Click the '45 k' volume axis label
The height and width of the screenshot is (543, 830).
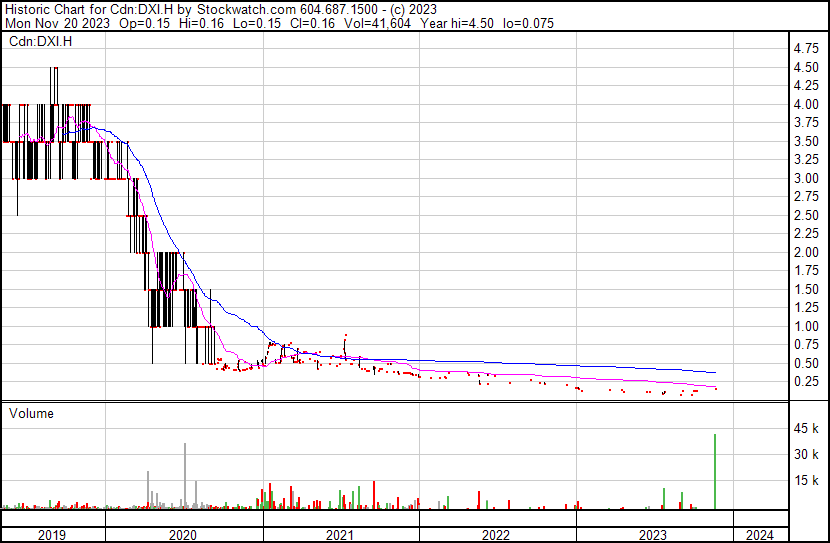806,428
